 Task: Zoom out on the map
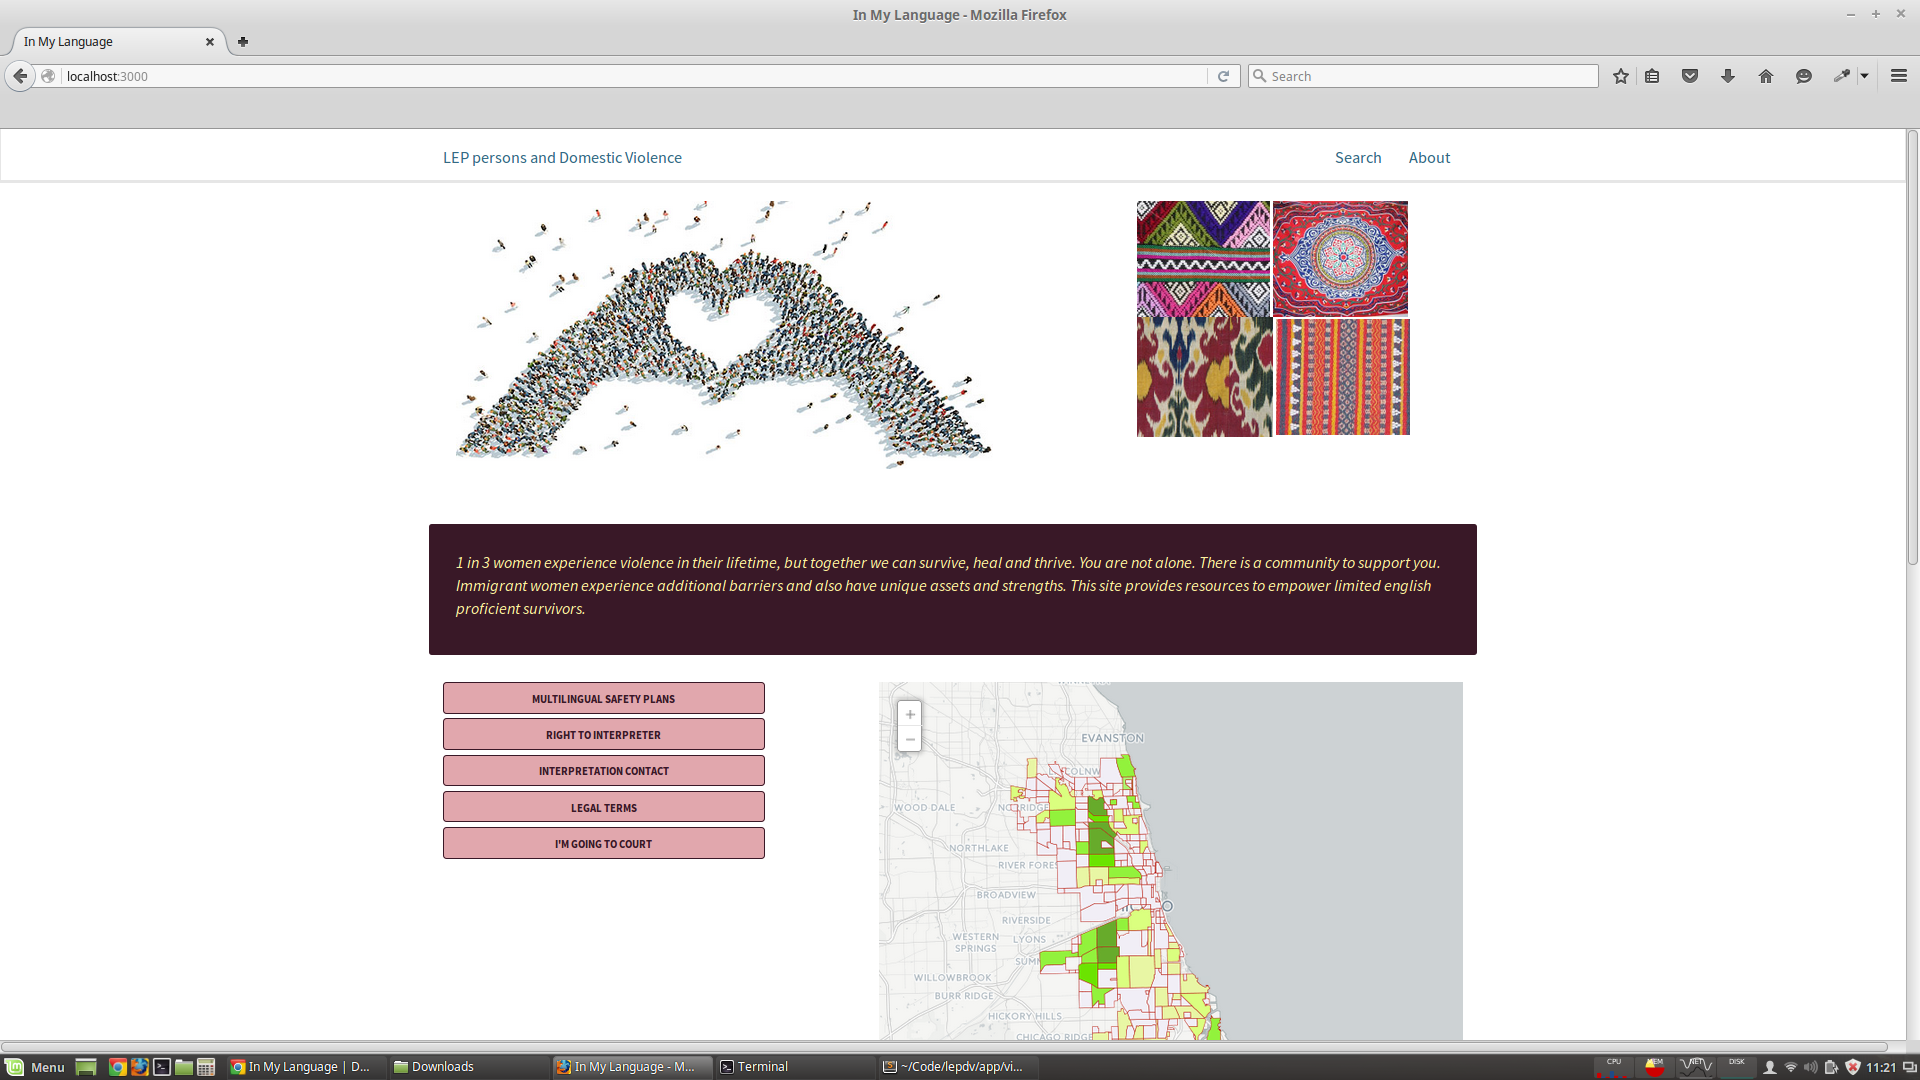[910, 740]
